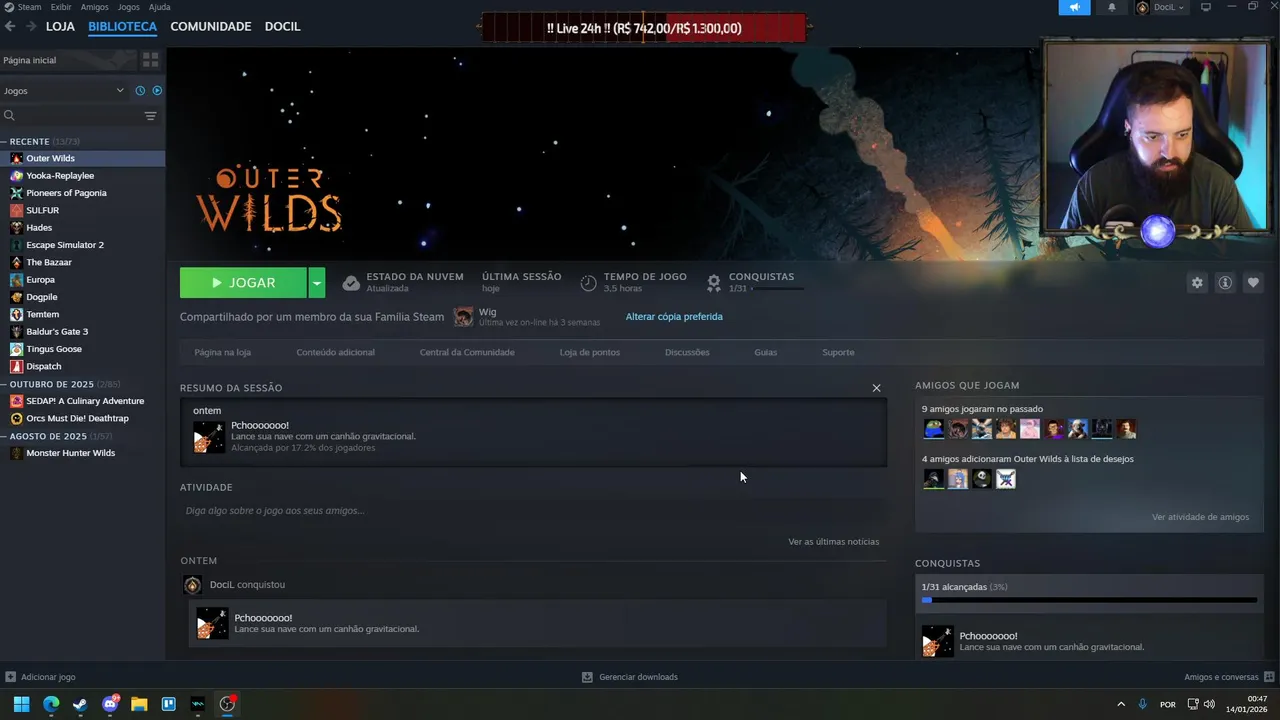Switch to the COMUNIDADE section

[211, 26]
